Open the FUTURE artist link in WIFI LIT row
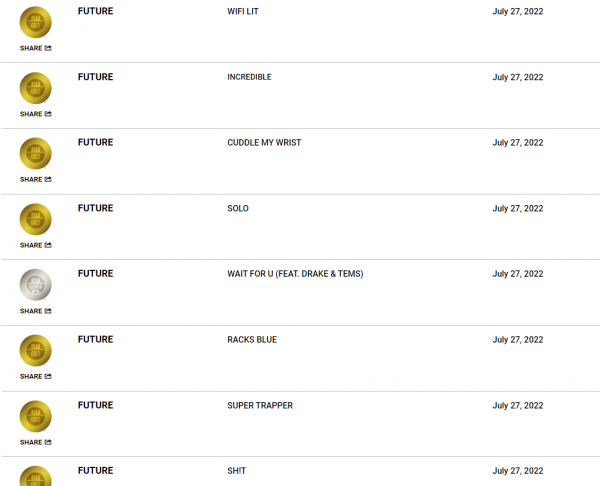The image size is (600, 486). (96, 11)
